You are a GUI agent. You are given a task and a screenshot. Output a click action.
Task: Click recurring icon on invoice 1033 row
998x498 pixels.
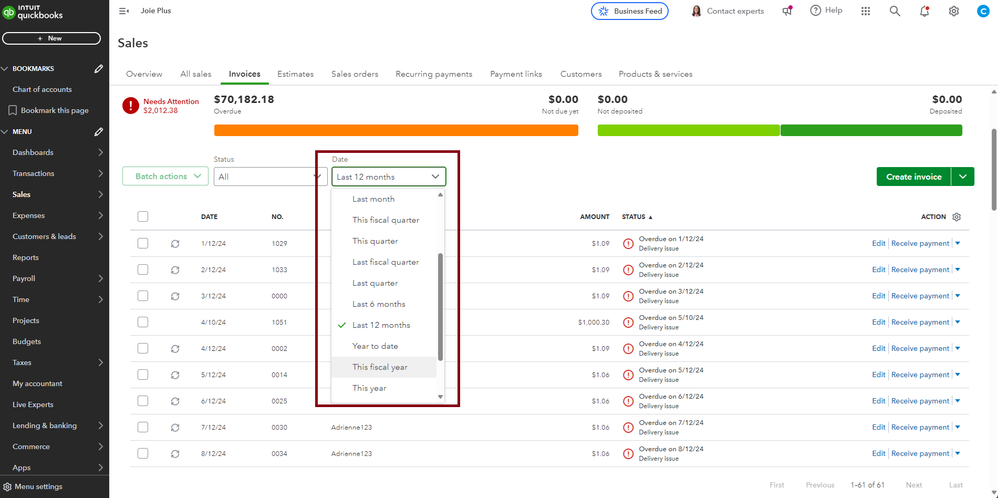tap(175, 270)
